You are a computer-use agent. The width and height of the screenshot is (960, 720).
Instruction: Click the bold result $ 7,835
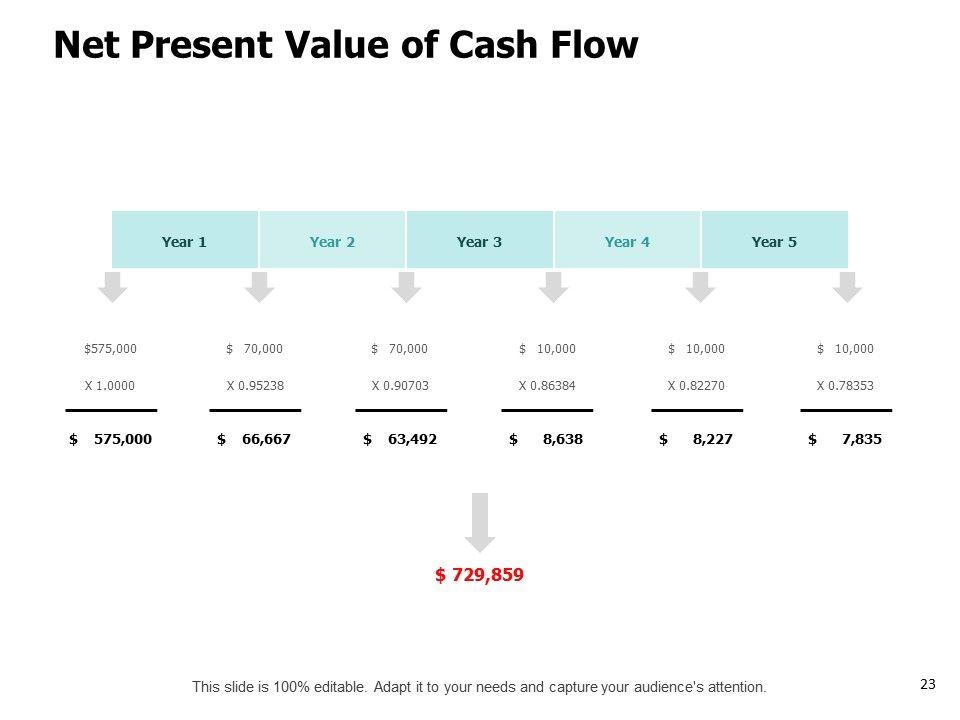(845, 439)
